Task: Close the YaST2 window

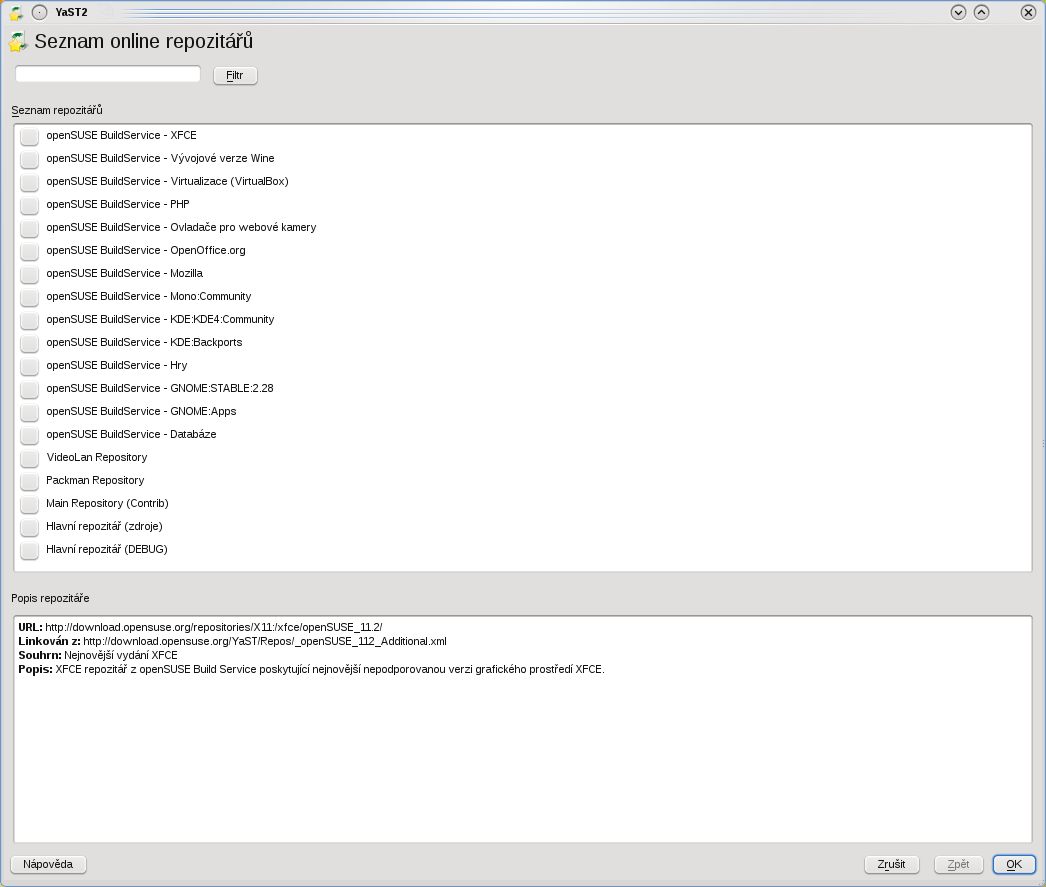Action: click(x=1028, y=12)
